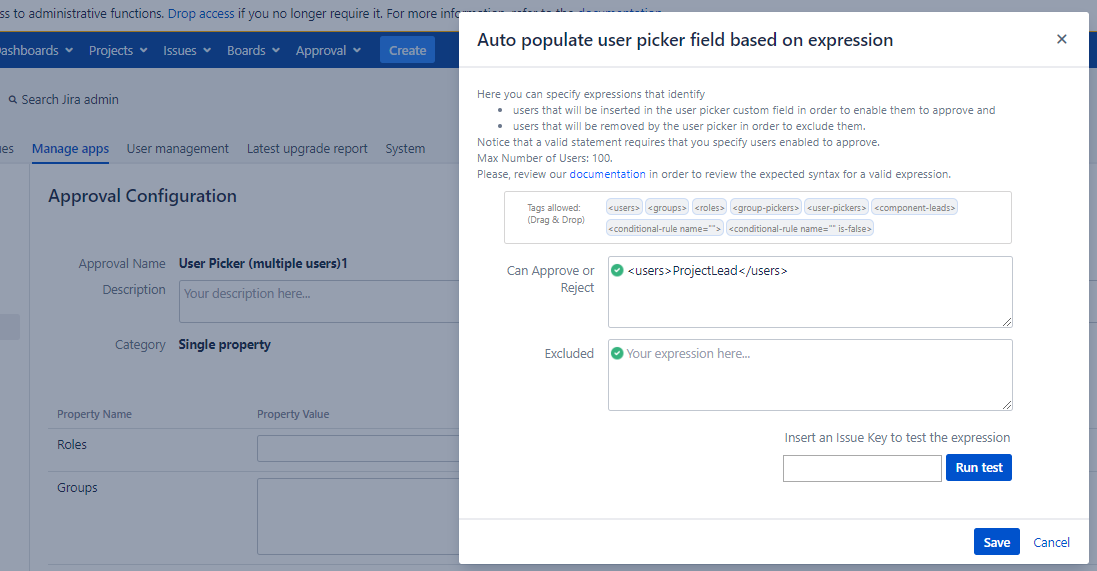The width and height of the screenshot is (1097, 571).
Task: Save the expression configuration
Action: pos(996,542)
